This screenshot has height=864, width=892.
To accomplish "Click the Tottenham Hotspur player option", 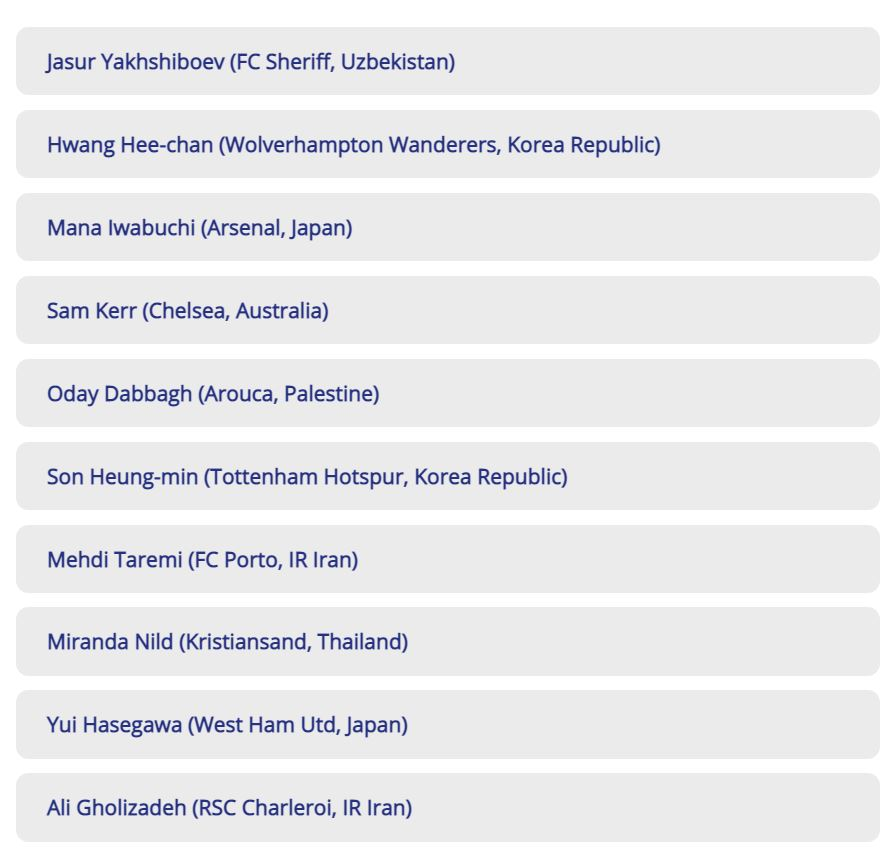I will 446,477.
